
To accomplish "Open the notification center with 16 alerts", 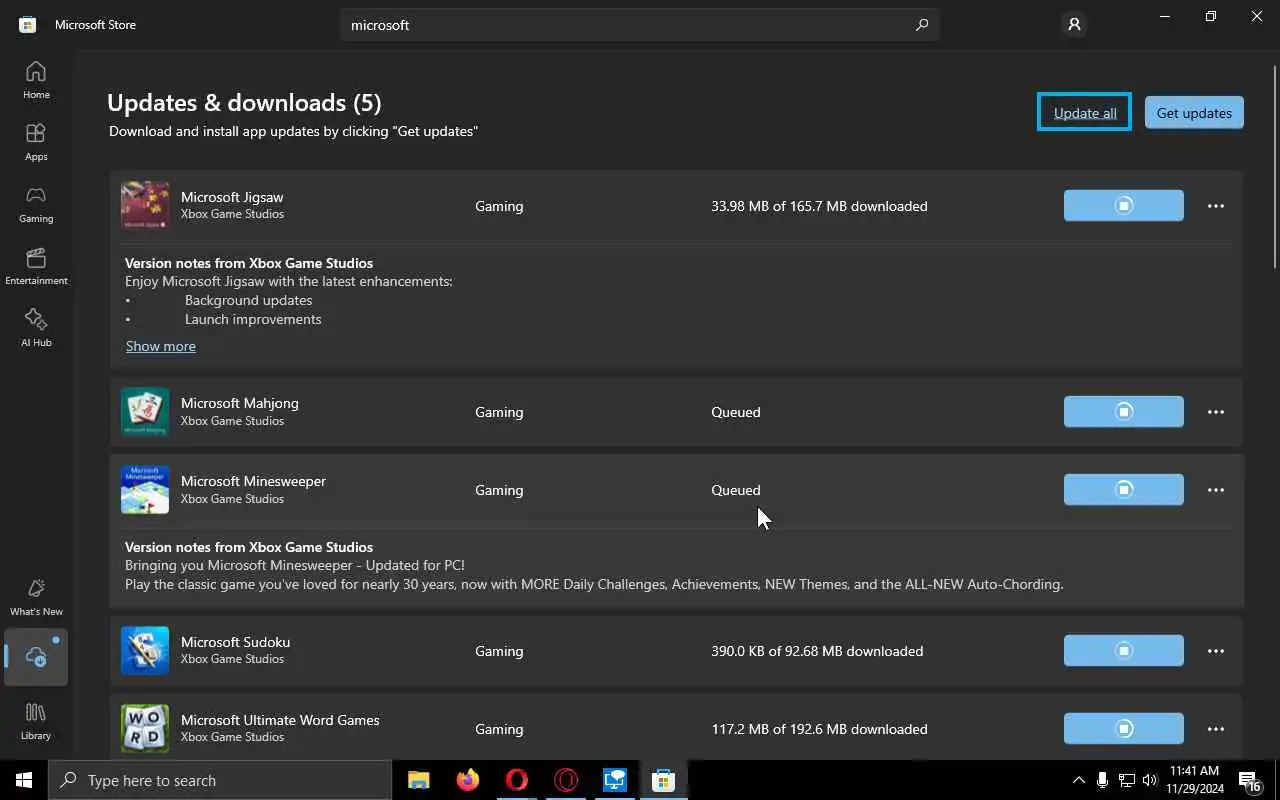I will point(1250,781).
